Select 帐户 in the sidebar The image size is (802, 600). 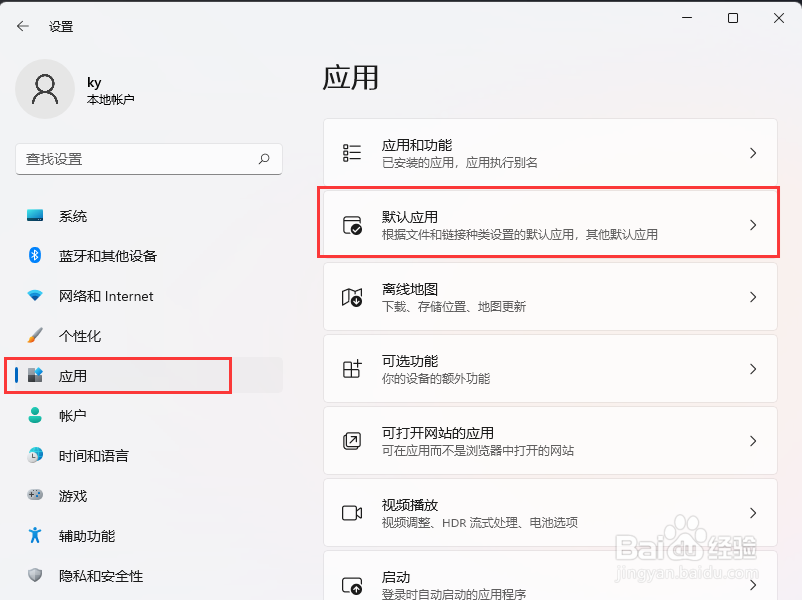pos(149,415)
